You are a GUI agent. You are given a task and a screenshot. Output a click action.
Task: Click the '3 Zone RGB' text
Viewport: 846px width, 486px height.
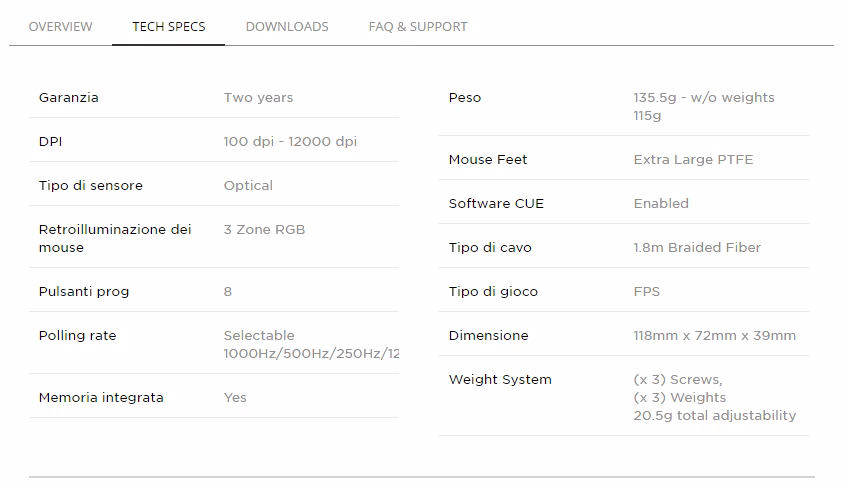(x=264, y=230)
